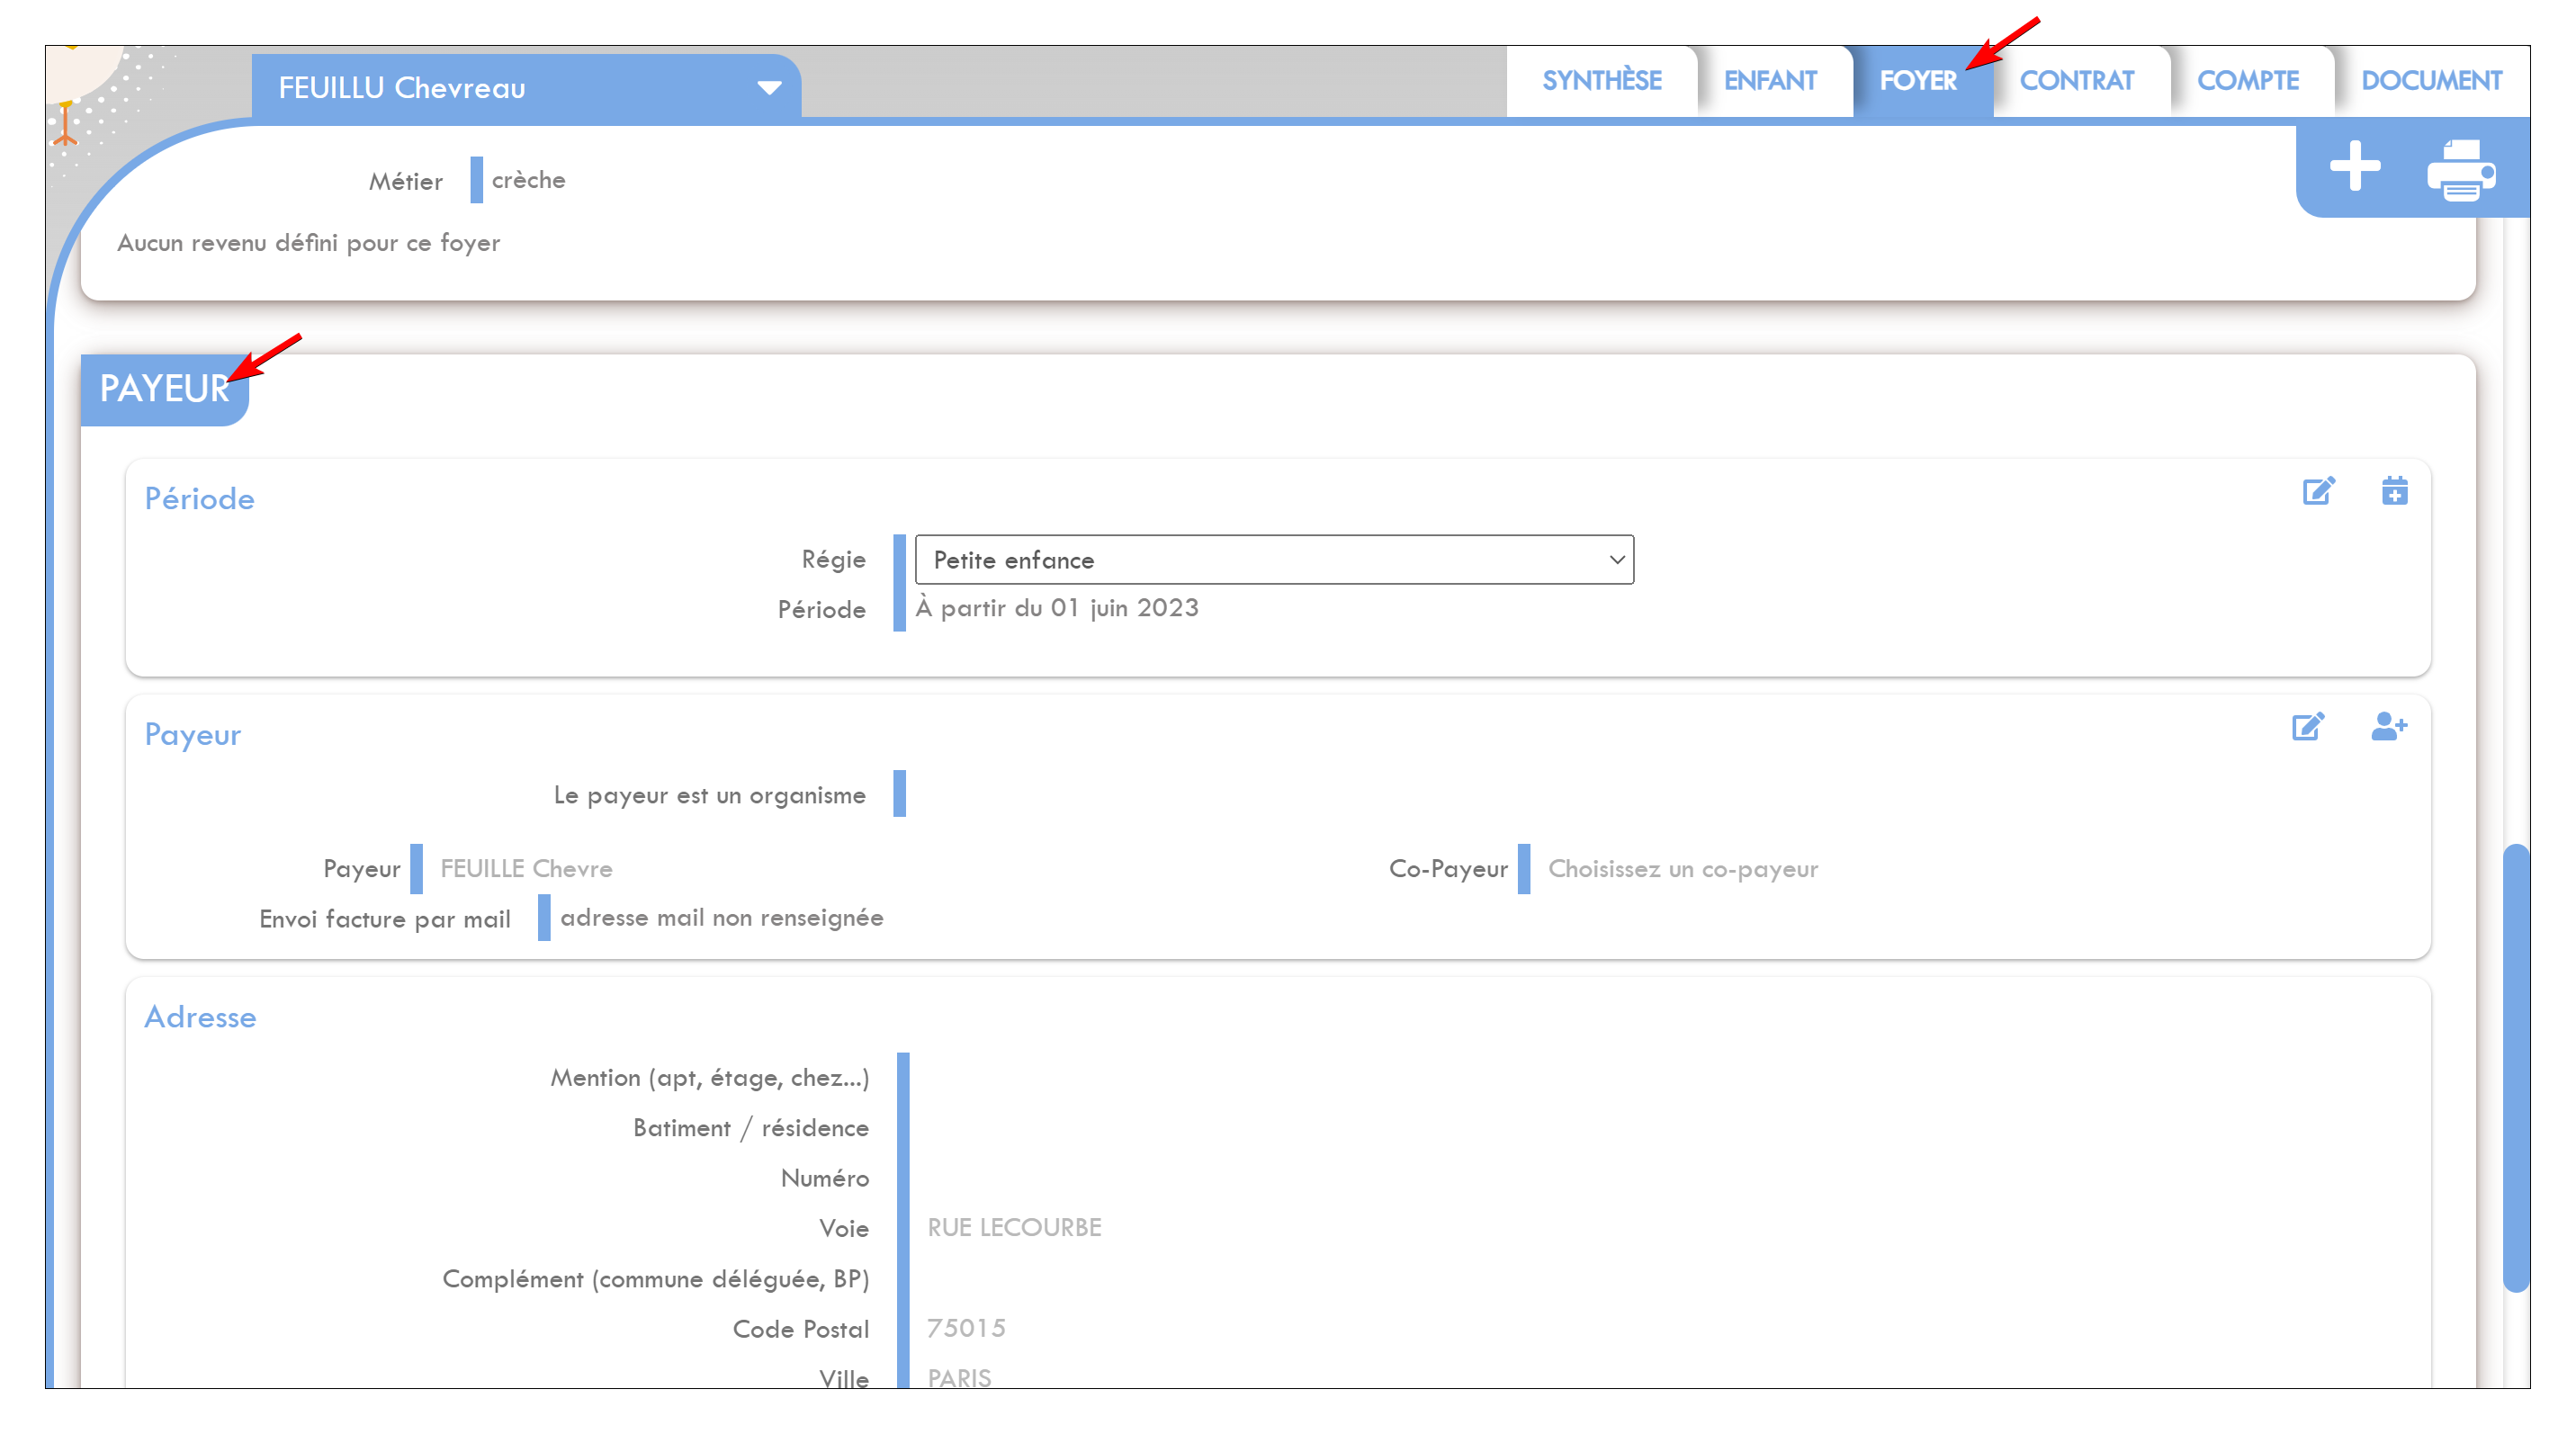
Task: Click the Voie field RUE LECOURBE
Action: 1013,1227
